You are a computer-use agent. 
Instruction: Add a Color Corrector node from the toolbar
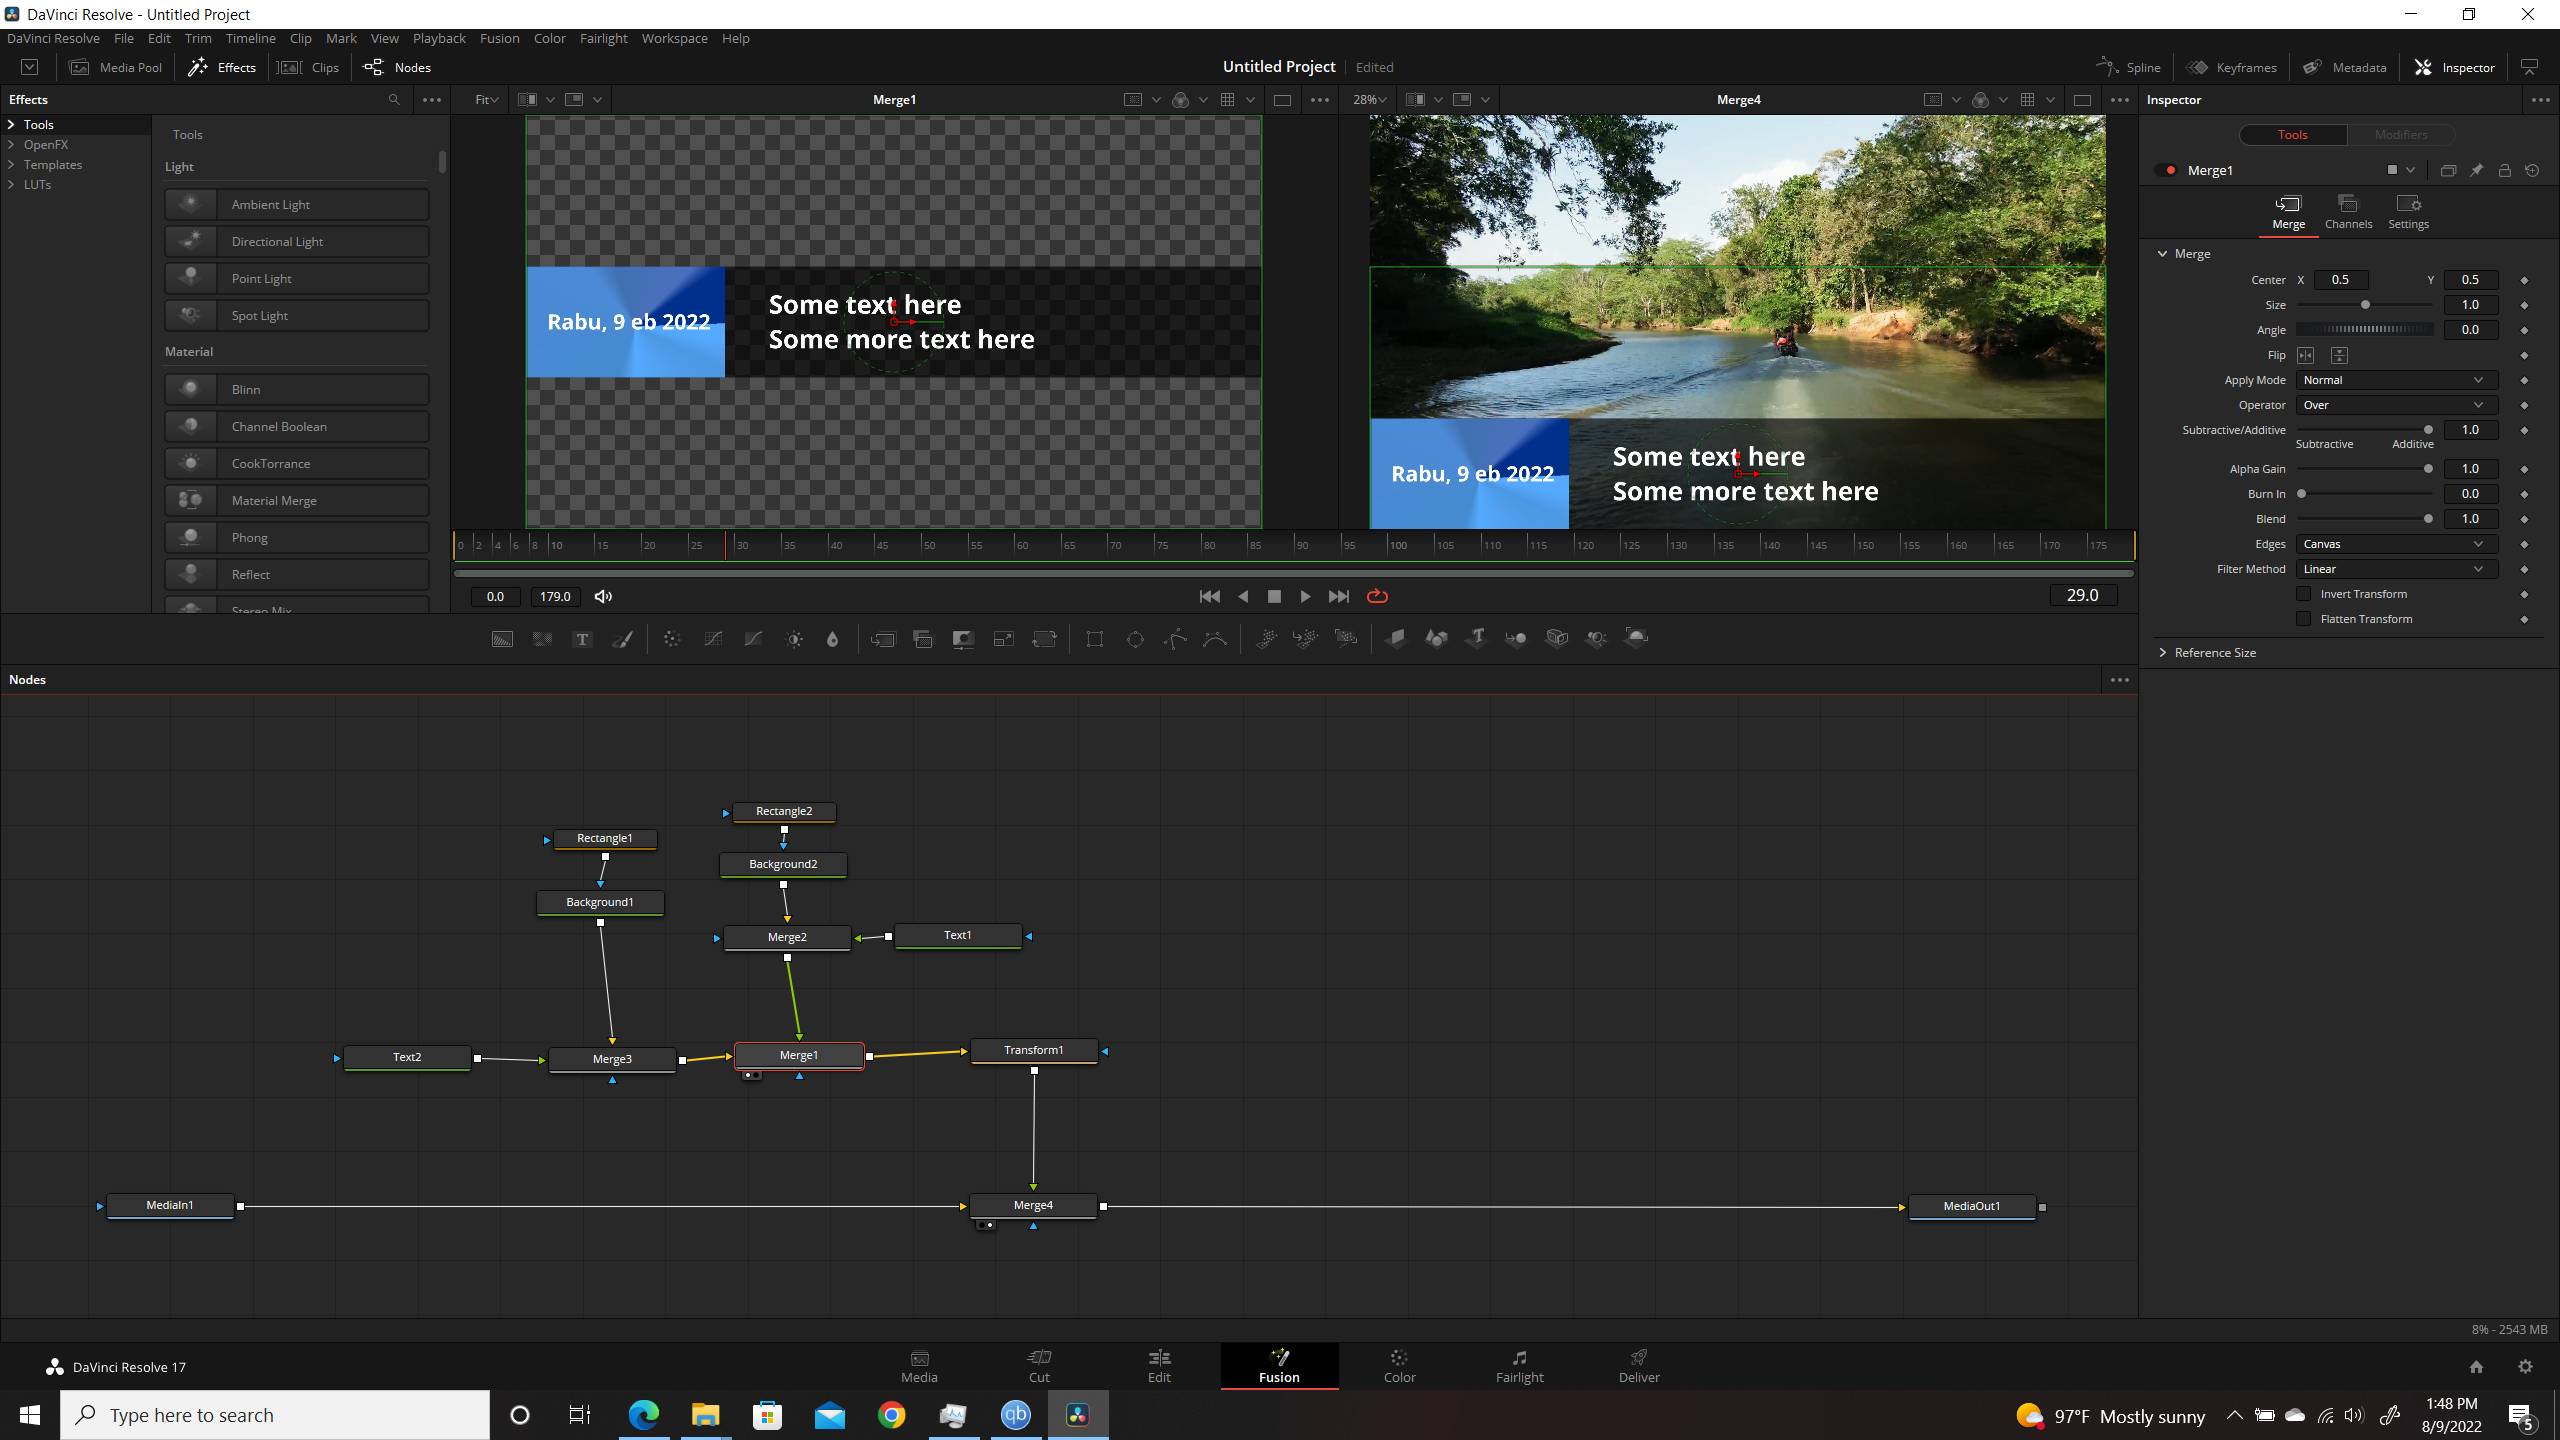(672, 639)
